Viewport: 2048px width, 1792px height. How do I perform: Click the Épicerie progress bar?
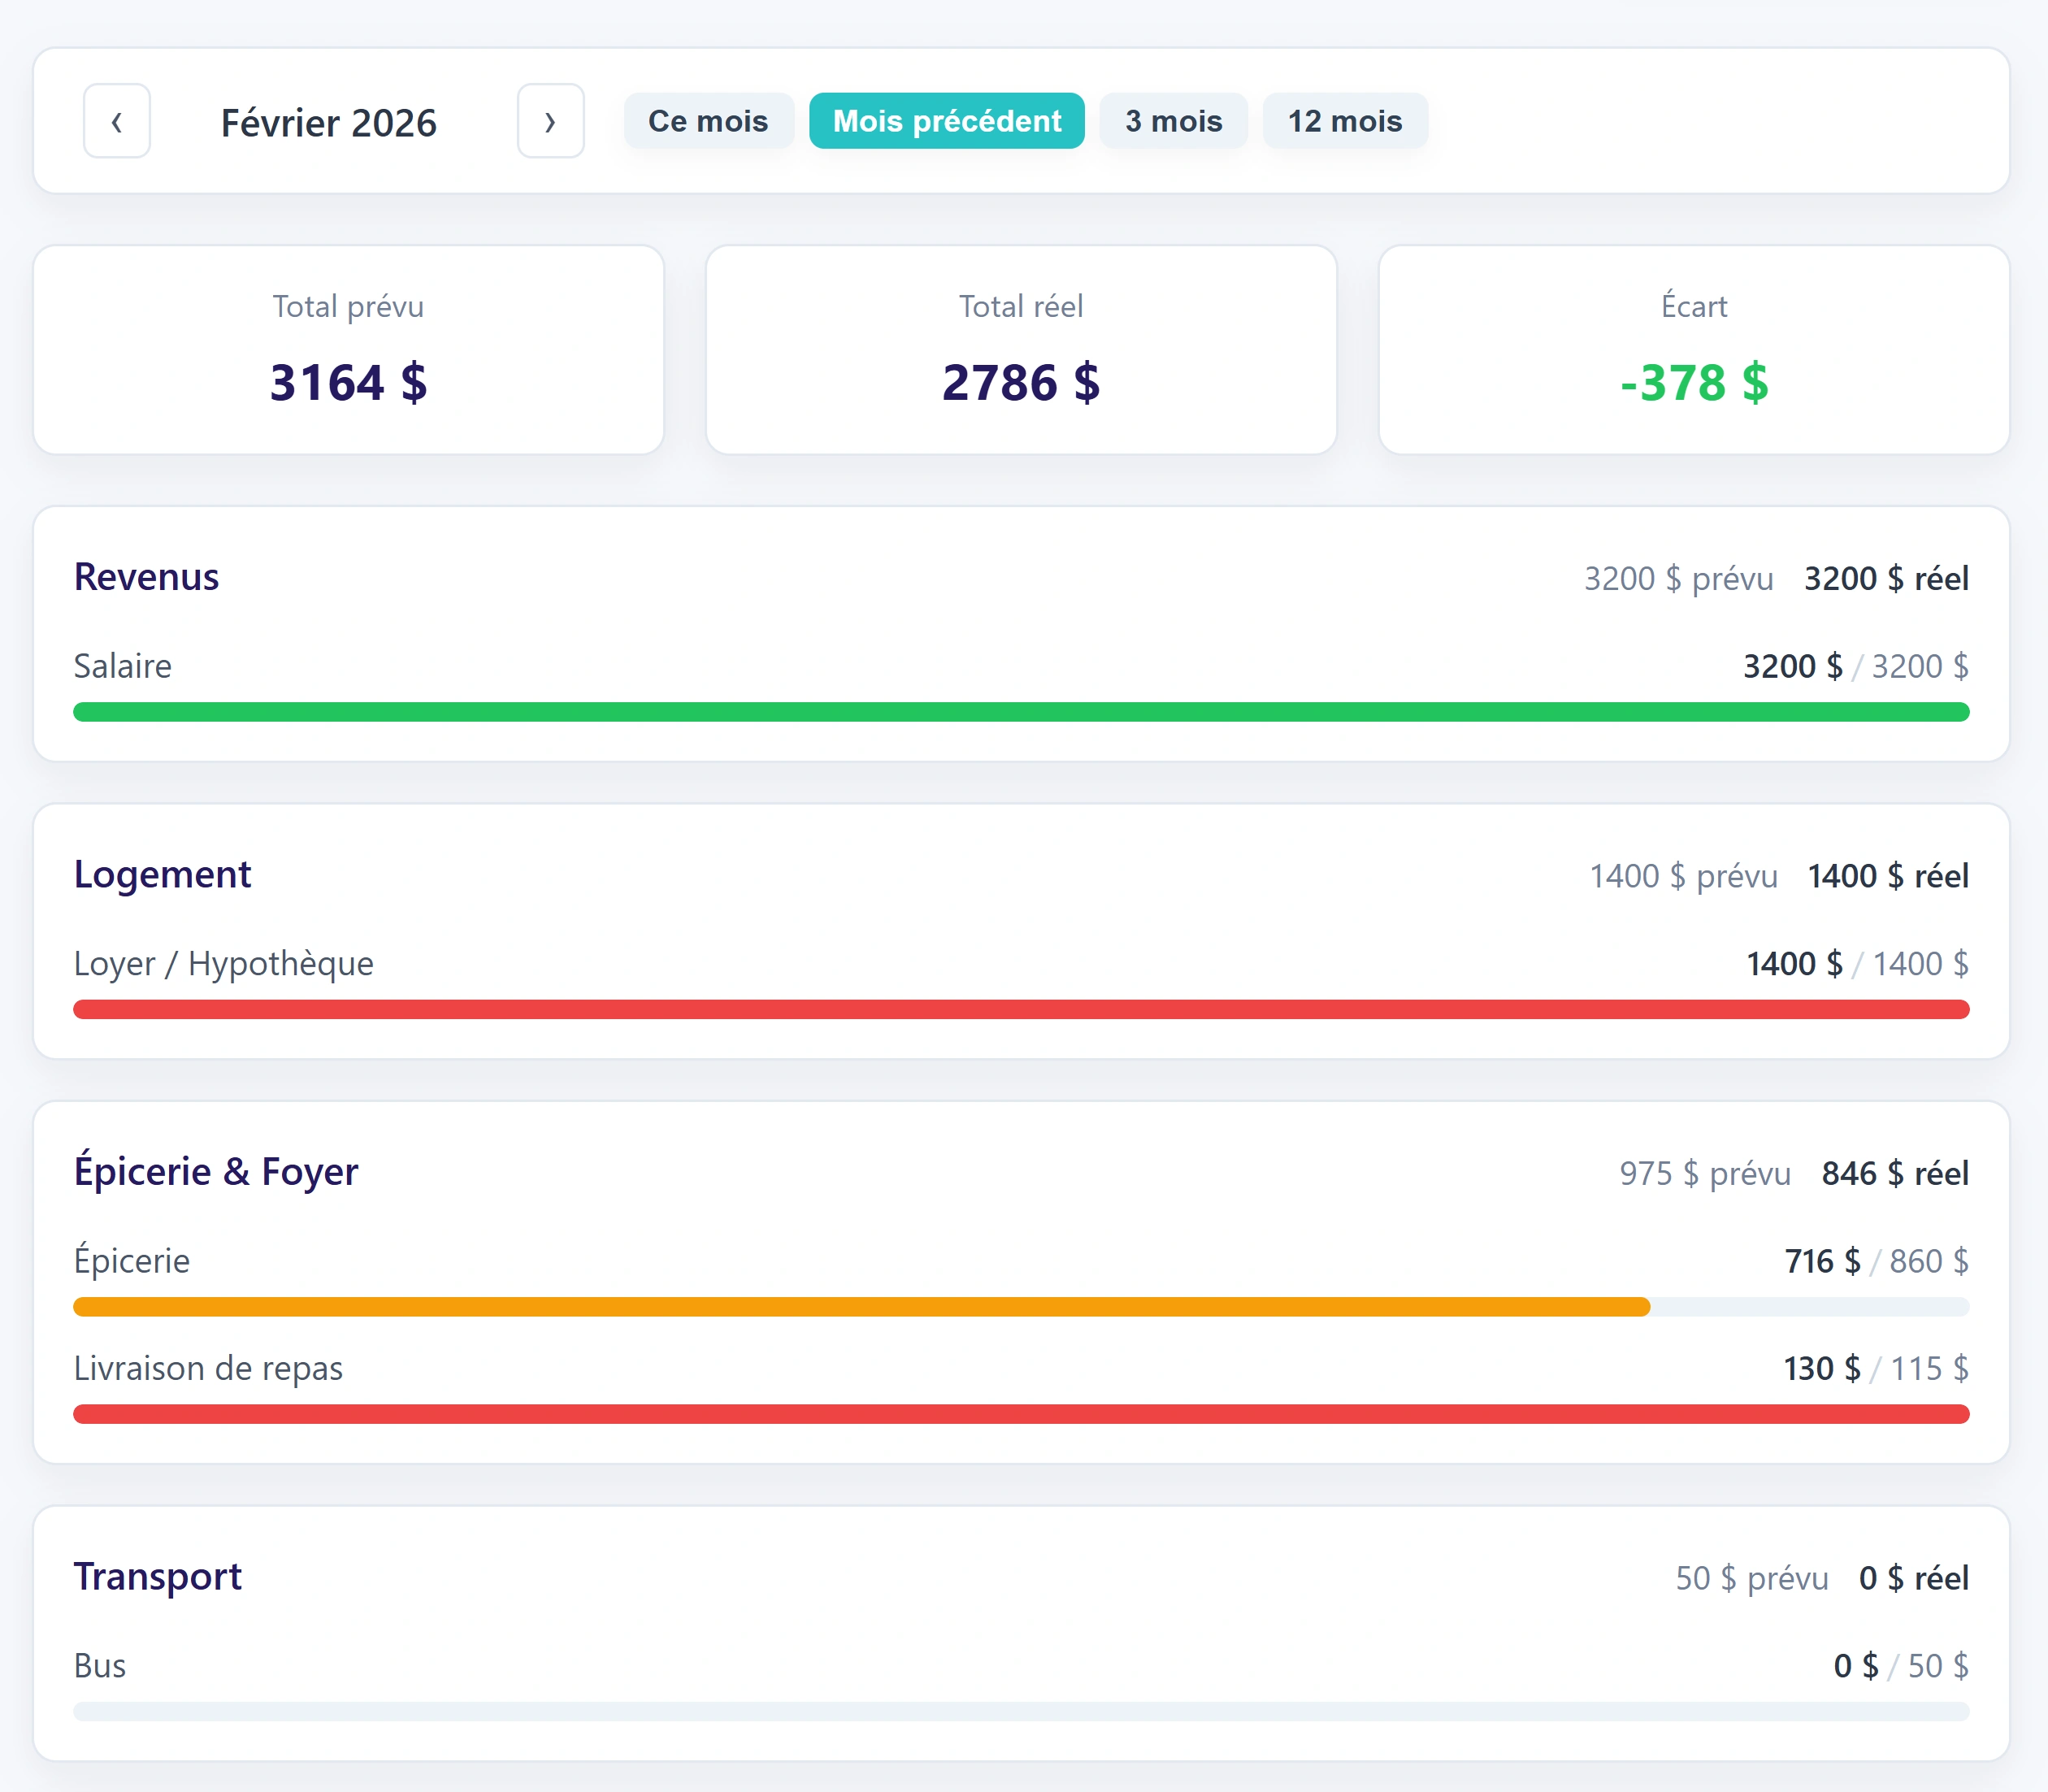tap(860, 1306)
